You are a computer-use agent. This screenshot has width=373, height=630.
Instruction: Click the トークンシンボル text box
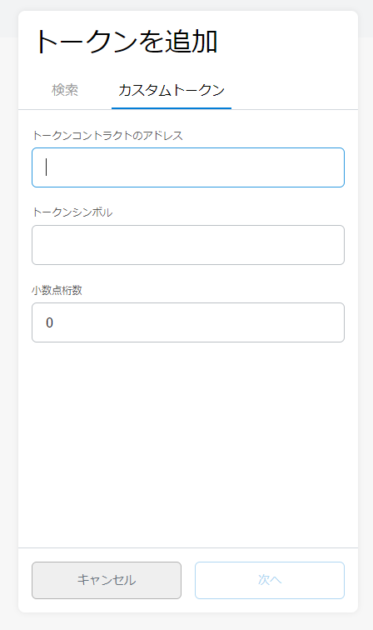[188, 245]
